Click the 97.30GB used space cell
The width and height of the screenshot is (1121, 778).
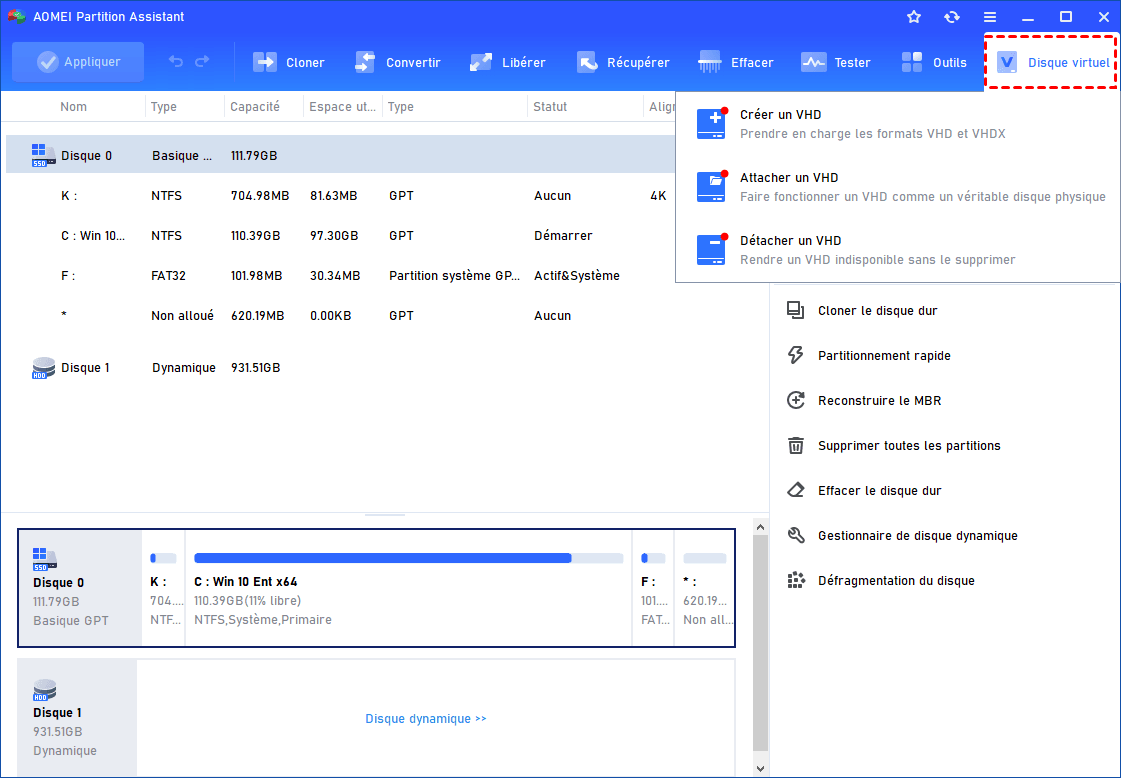click(334, 235)
